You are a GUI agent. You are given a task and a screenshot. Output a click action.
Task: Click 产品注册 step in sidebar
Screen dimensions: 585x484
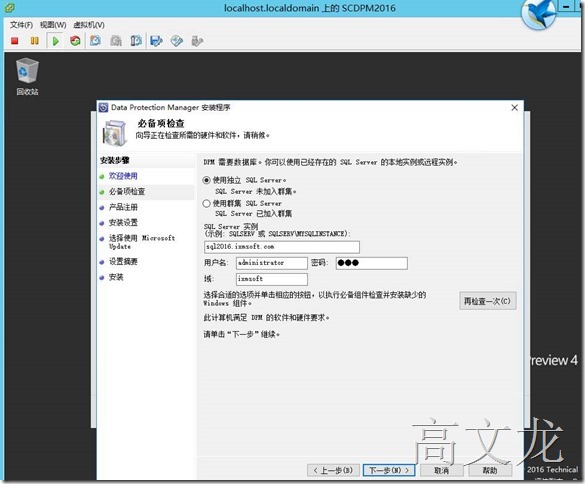[x=123, y=207]
